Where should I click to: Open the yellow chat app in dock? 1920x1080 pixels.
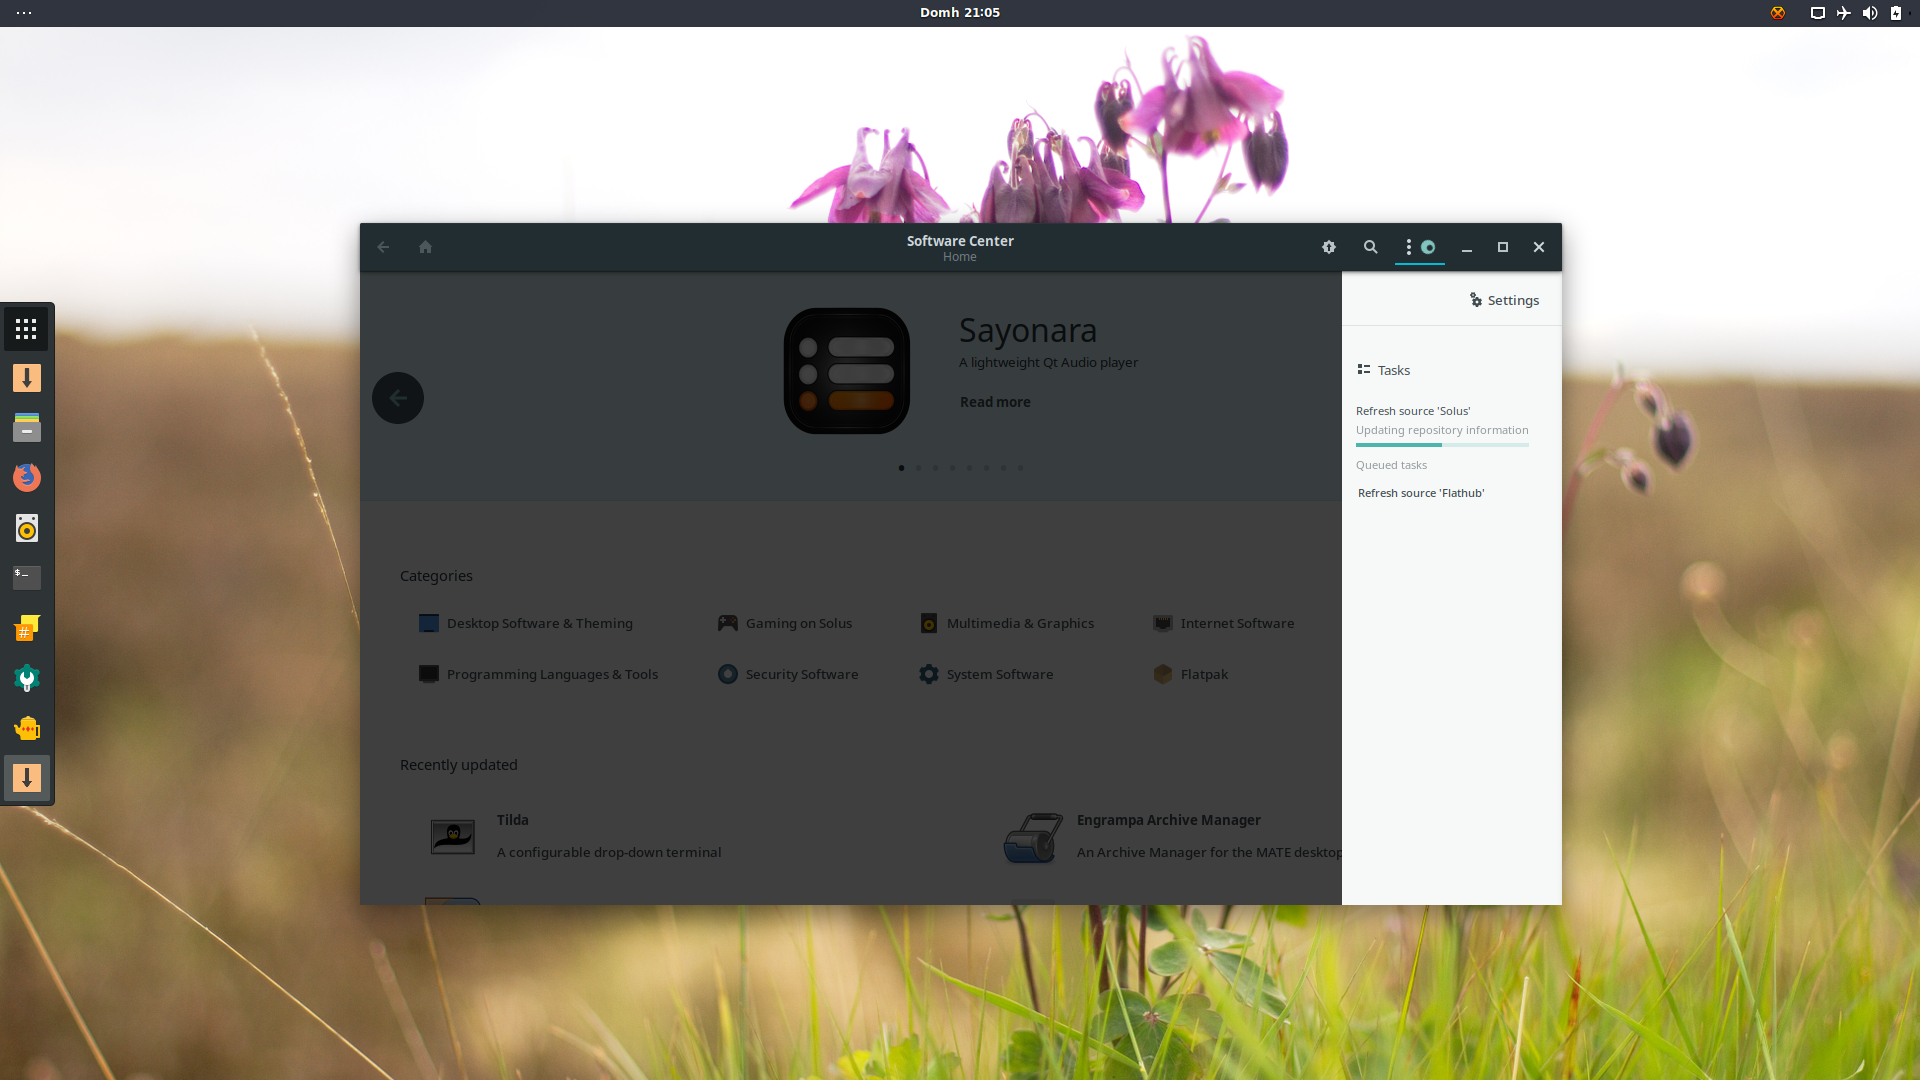(x=27, y=728)
